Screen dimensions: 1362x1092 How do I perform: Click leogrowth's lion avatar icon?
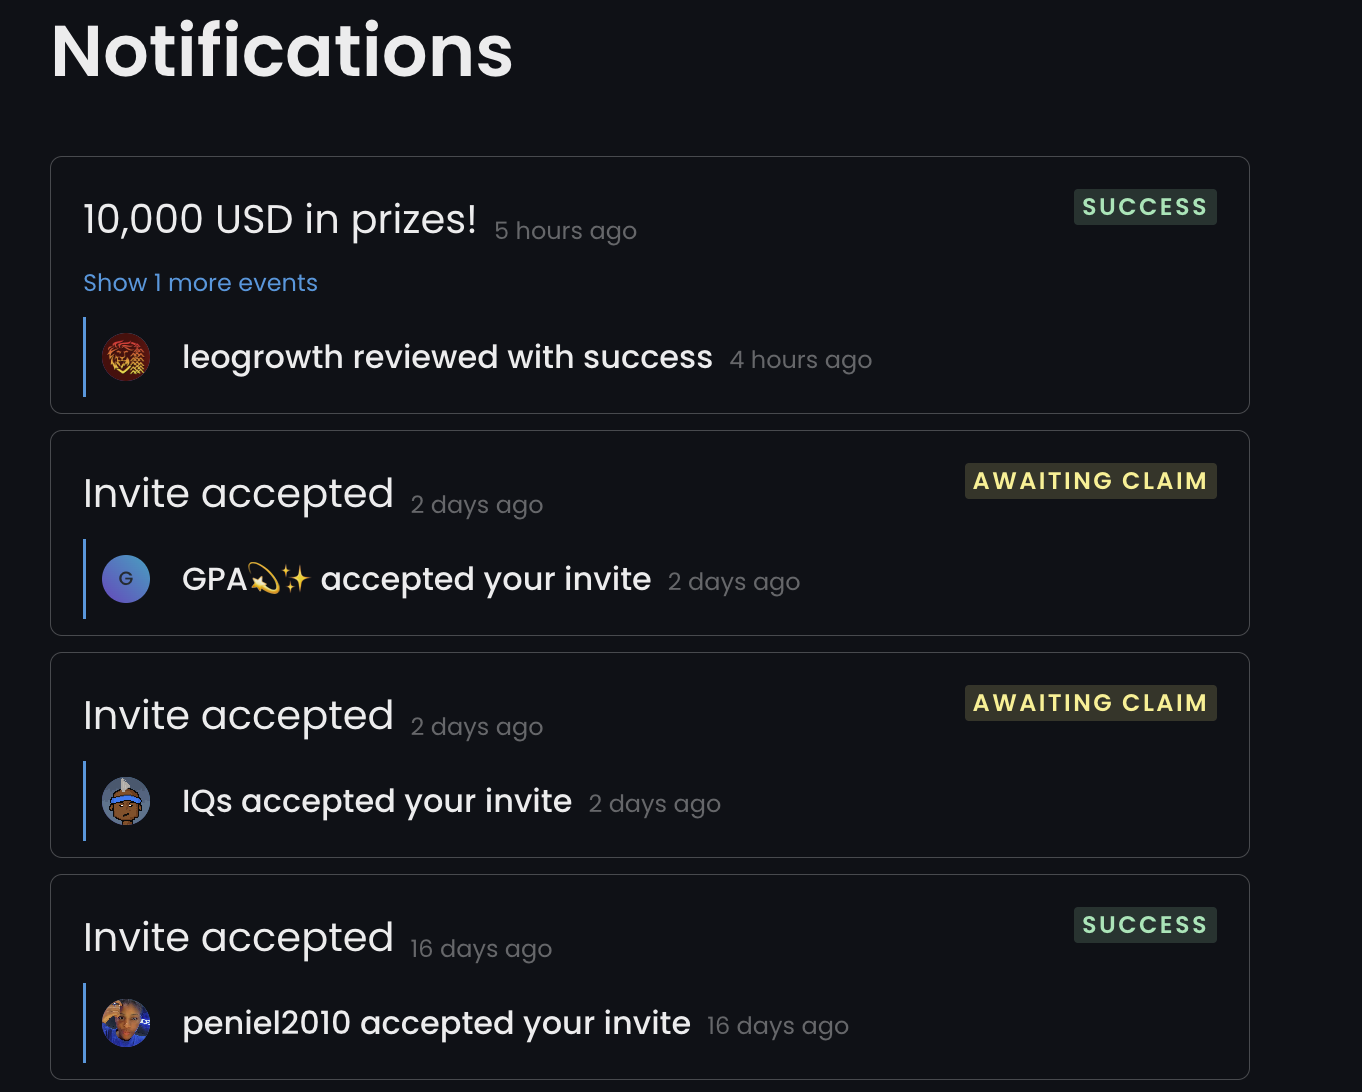click(x=126, y=357)
